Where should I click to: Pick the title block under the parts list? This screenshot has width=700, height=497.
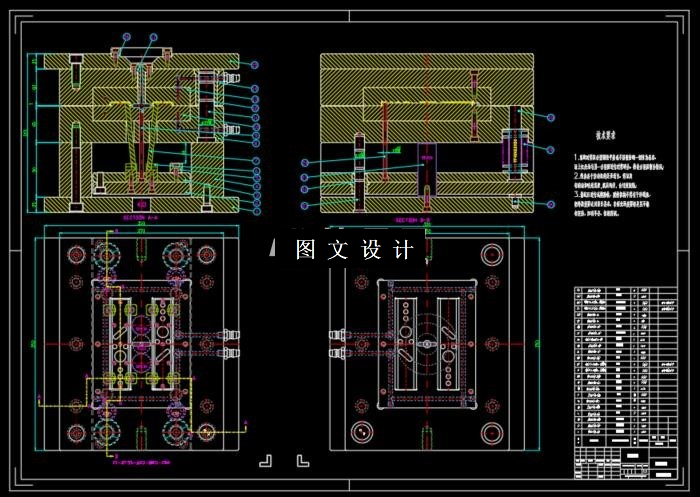(x=625, y=463)
